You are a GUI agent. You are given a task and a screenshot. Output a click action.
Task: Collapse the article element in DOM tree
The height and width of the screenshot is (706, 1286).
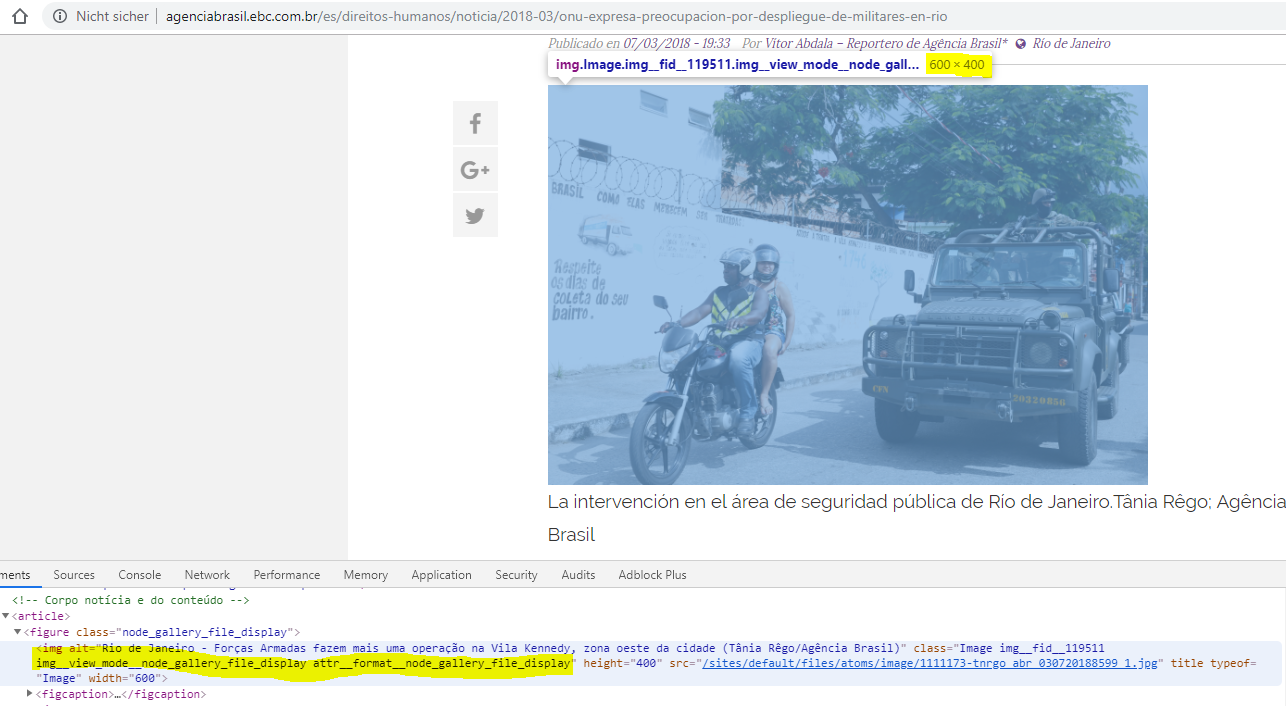[7, 616]
